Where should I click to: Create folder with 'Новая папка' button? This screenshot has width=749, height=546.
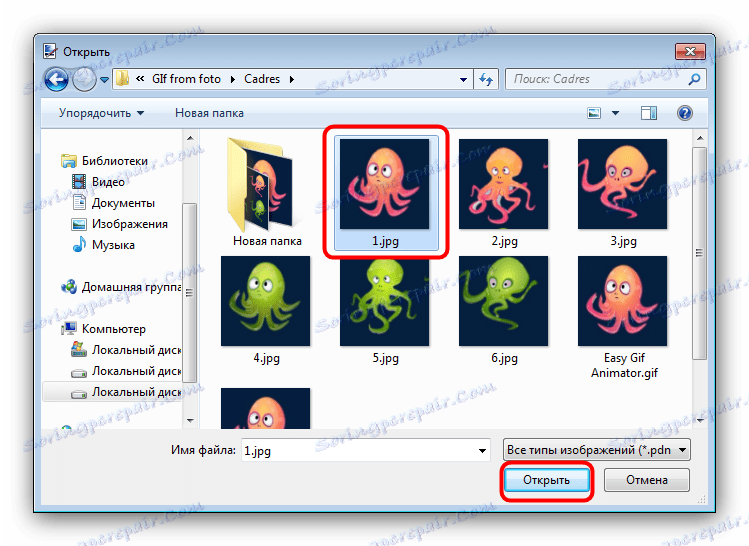[x=209, y=113]
